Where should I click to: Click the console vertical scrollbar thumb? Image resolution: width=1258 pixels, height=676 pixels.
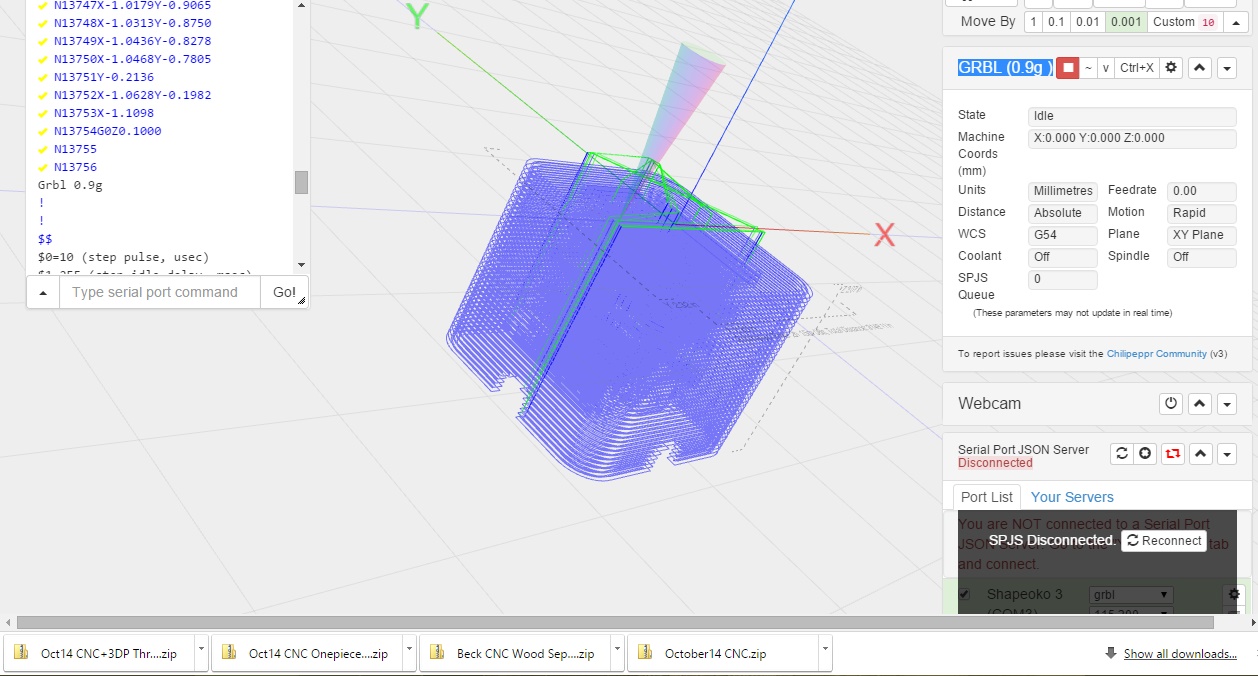(301, 182)
